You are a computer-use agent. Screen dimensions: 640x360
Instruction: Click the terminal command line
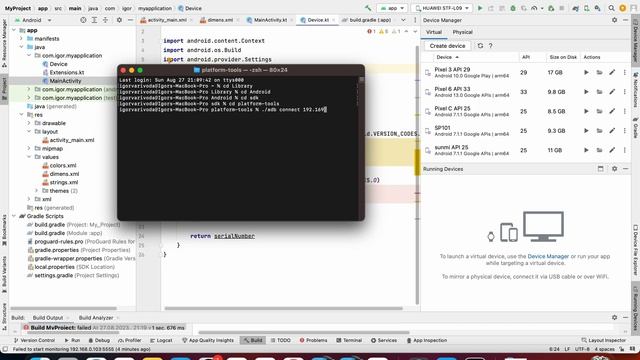[222, 109]
